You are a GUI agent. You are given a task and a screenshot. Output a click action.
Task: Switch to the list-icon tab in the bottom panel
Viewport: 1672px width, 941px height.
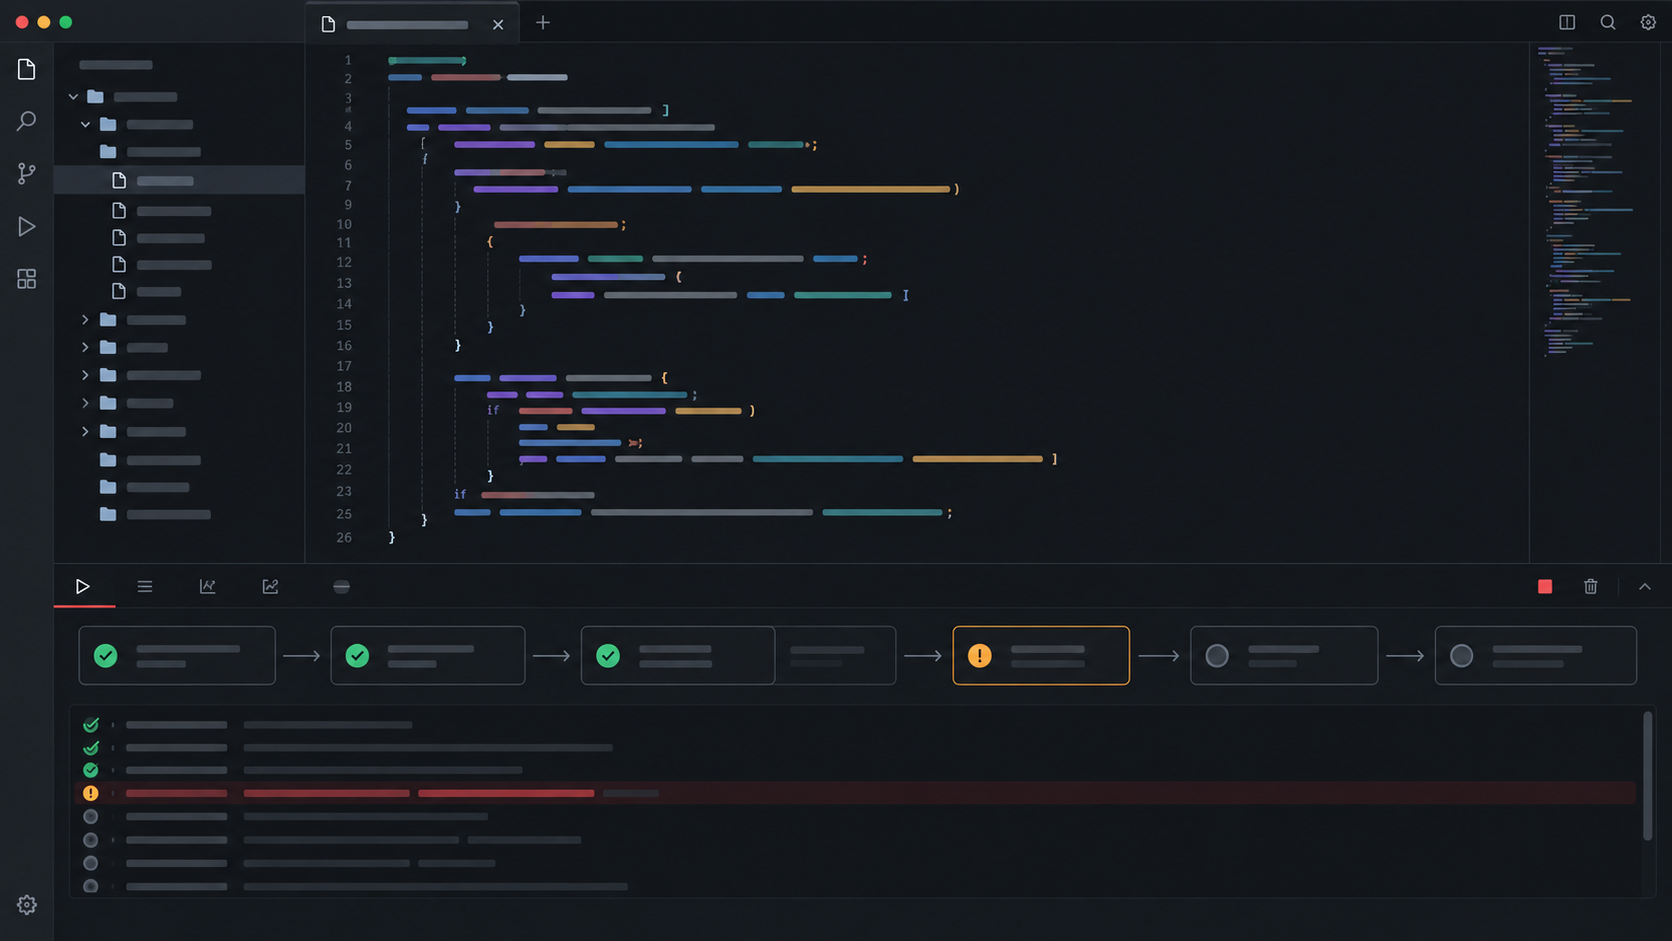click(145, 586)
